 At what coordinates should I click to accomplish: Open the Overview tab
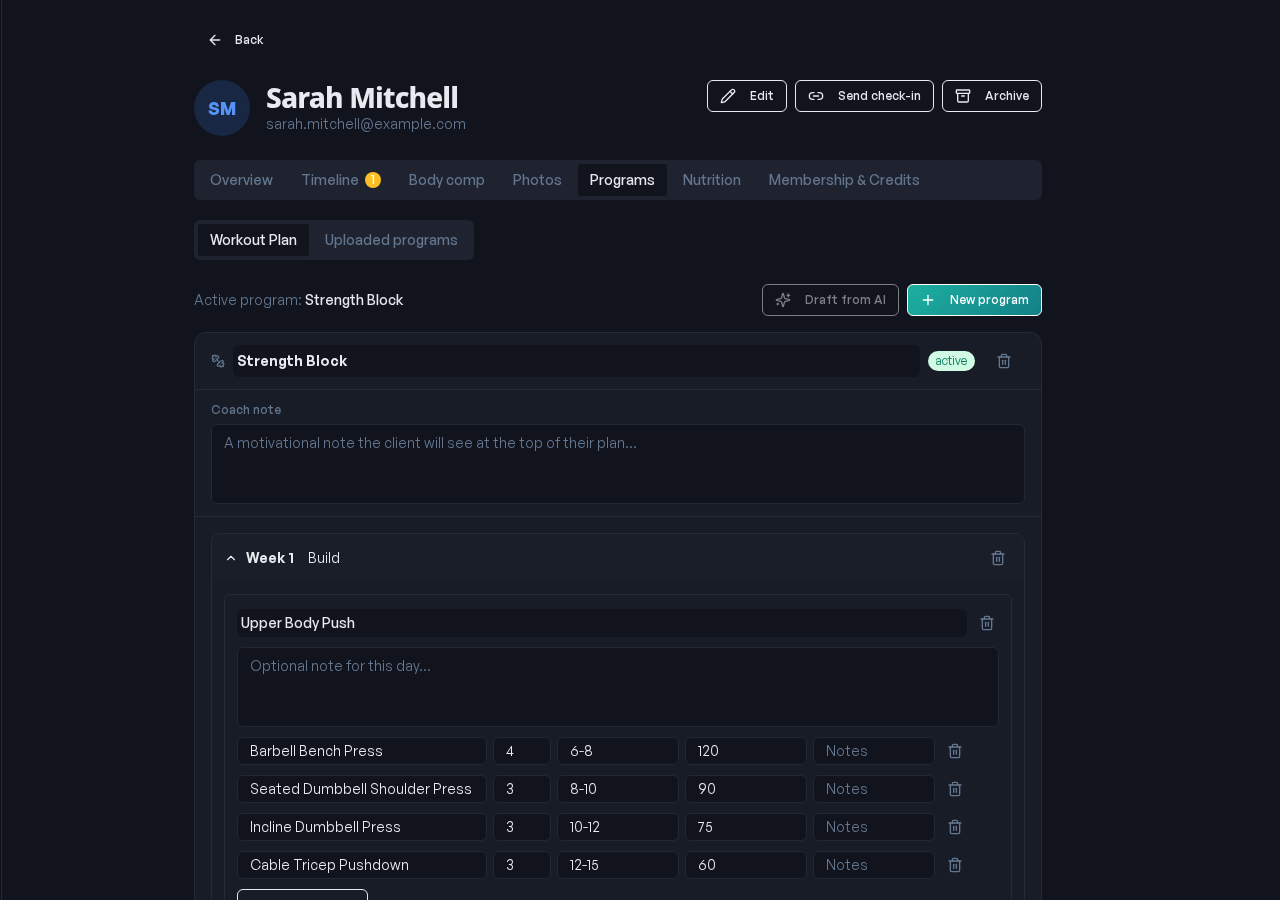click(241, 180)
